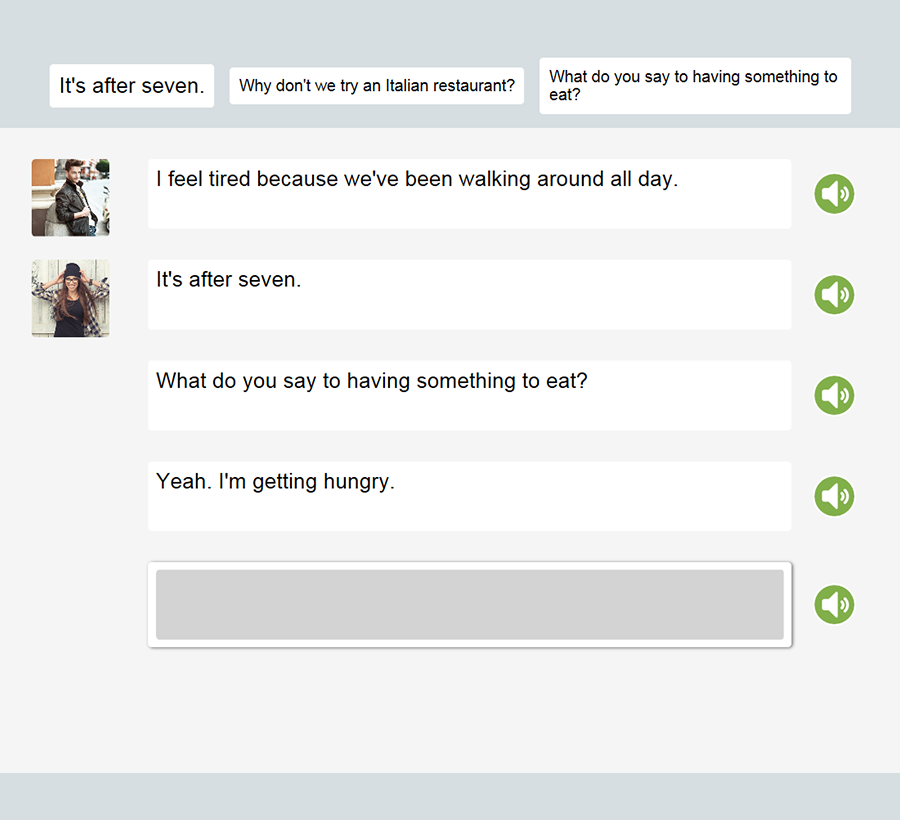Click the "What do you say" dialogue box

coord(470,396)
